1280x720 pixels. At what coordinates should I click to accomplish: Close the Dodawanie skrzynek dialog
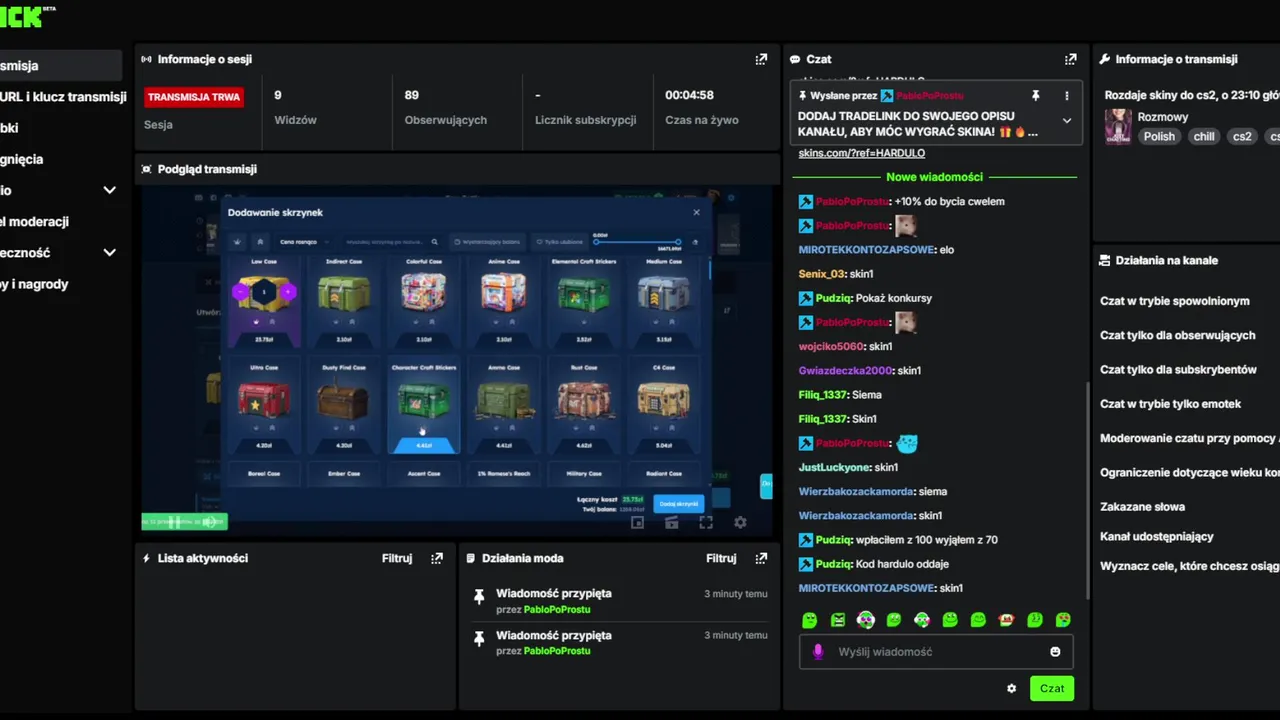click(x=697, y=212)
